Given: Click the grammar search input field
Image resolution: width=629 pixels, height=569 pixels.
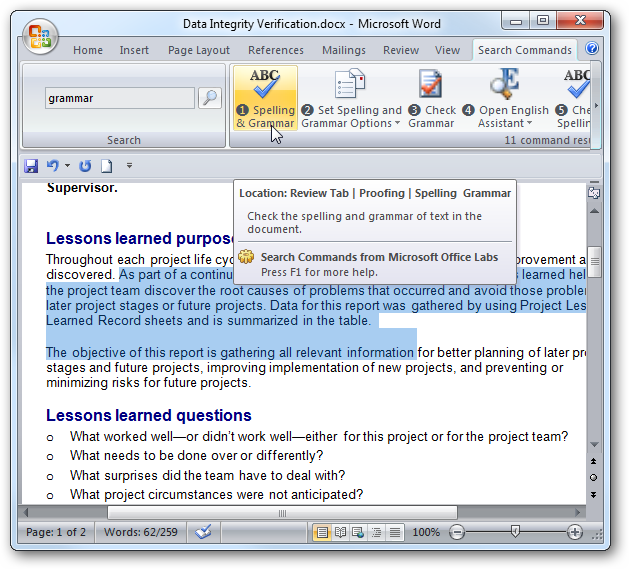Looking at the screenshot, I should [x=120, y=98].
